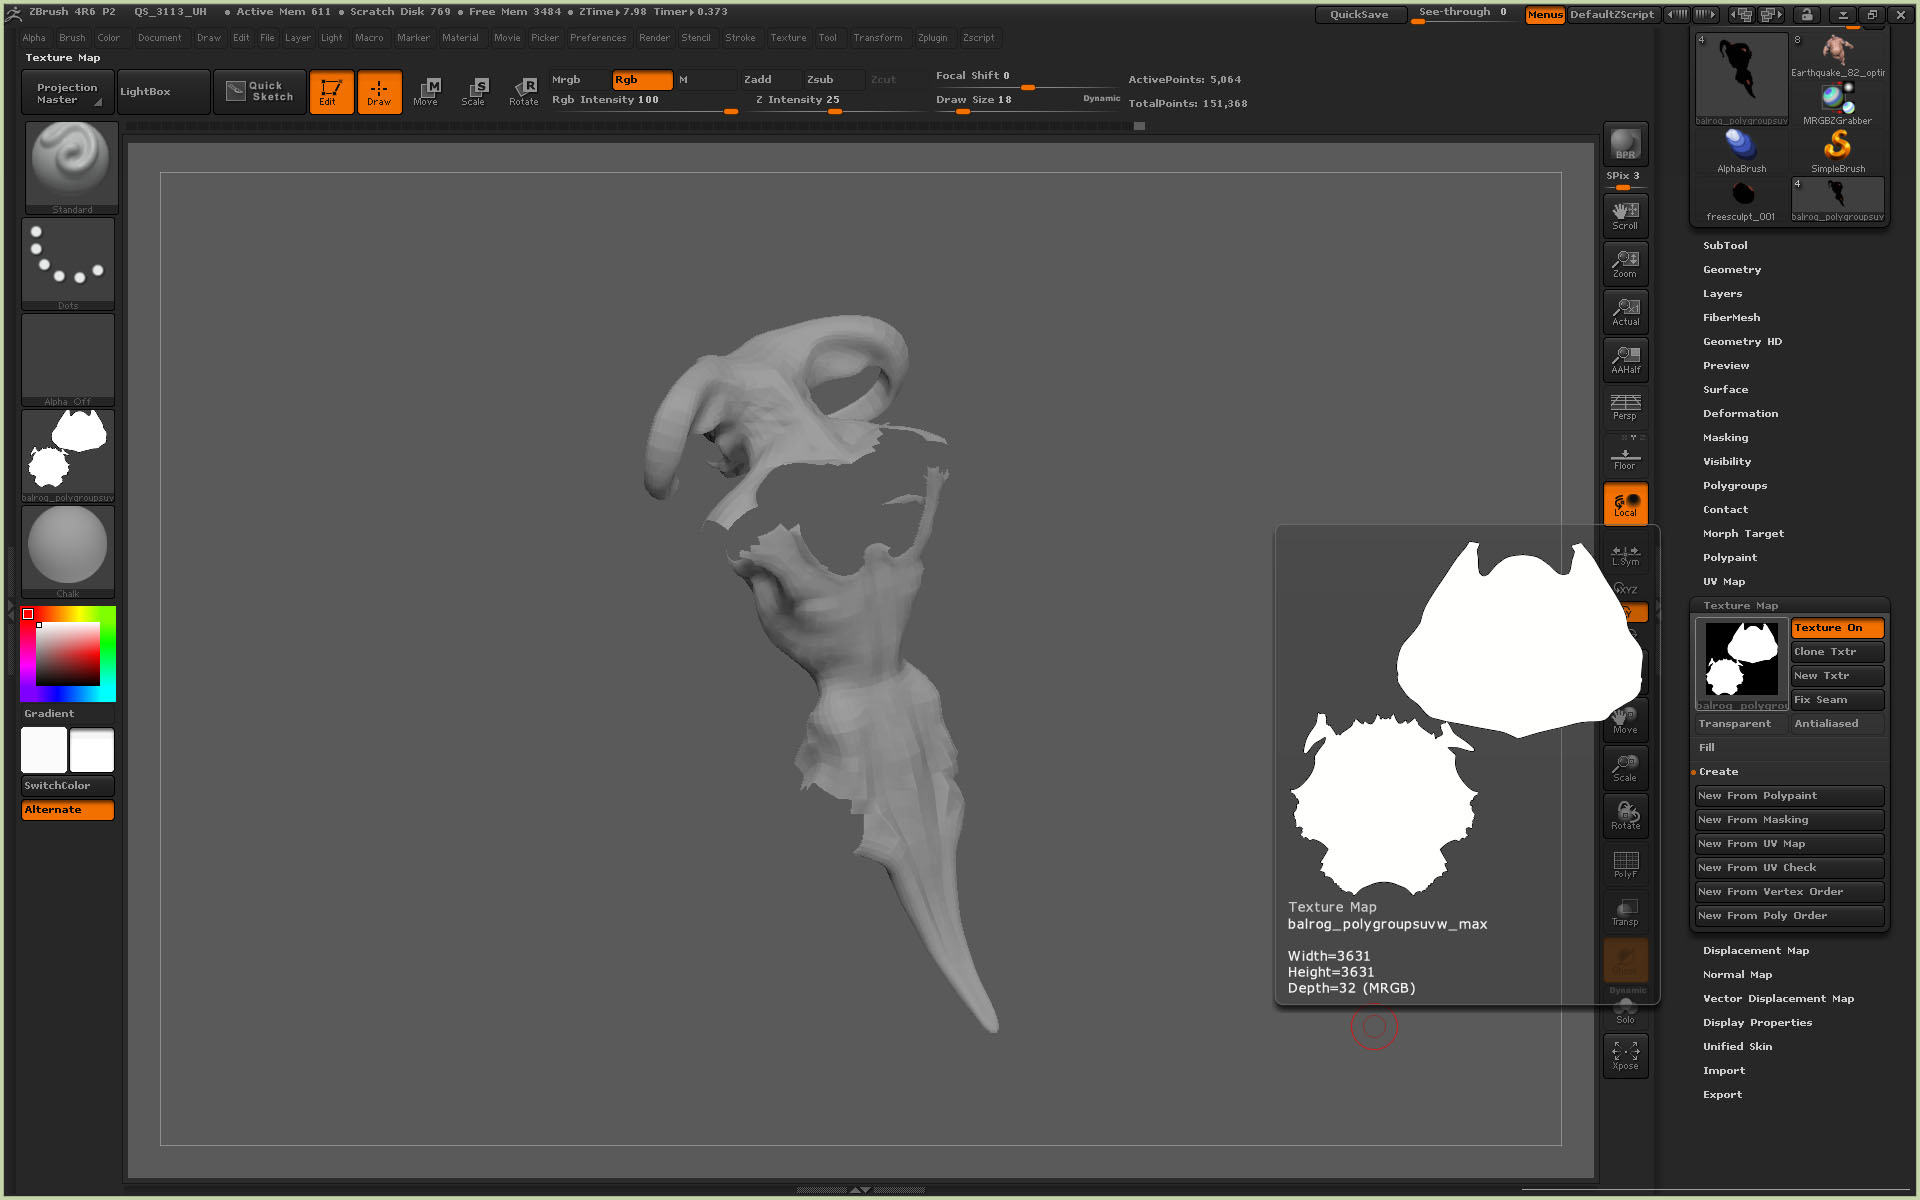This screenshot has height=1200, width=1920.
Task: Expand the SubTool palette section
Action: pyautogui.click(x=1725, y=246)
